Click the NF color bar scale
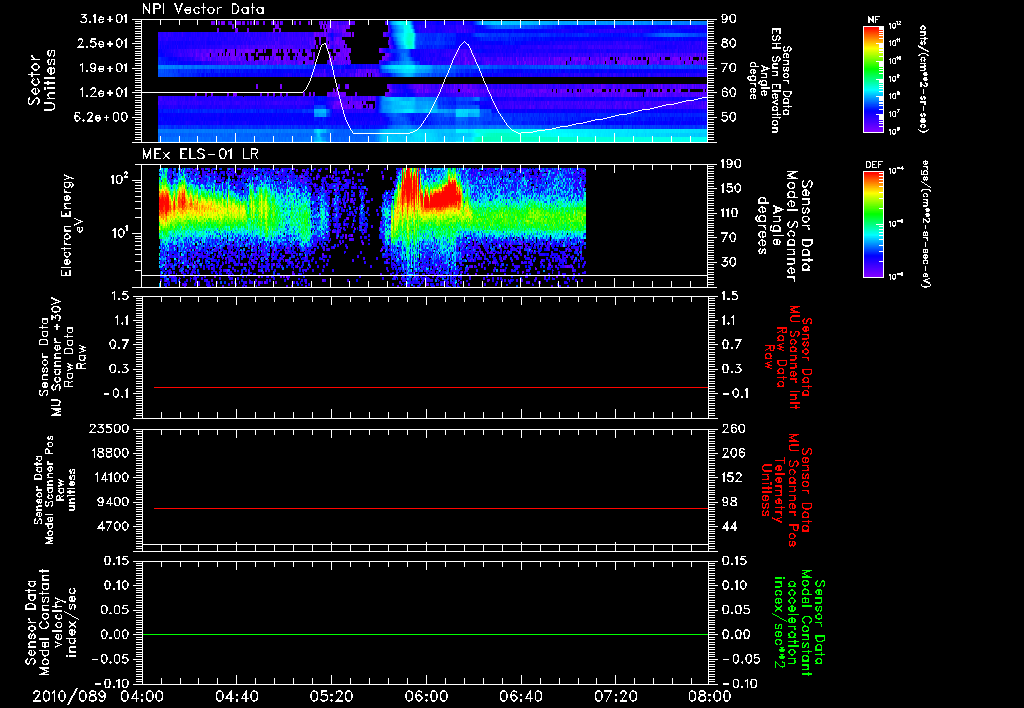This screenshot has height=708, width=1024. pyautogui.click(x=873, y=78)
